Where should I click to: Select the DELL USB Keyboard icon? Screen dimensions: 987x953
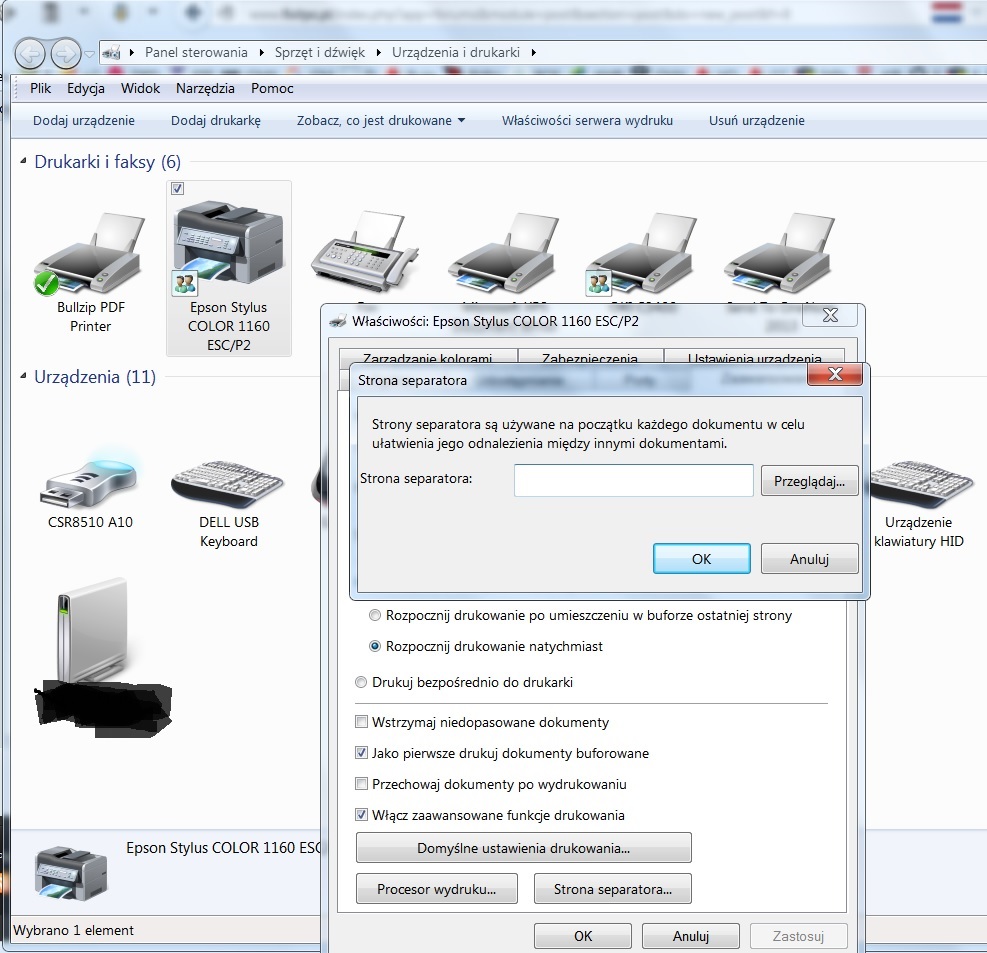228,484
